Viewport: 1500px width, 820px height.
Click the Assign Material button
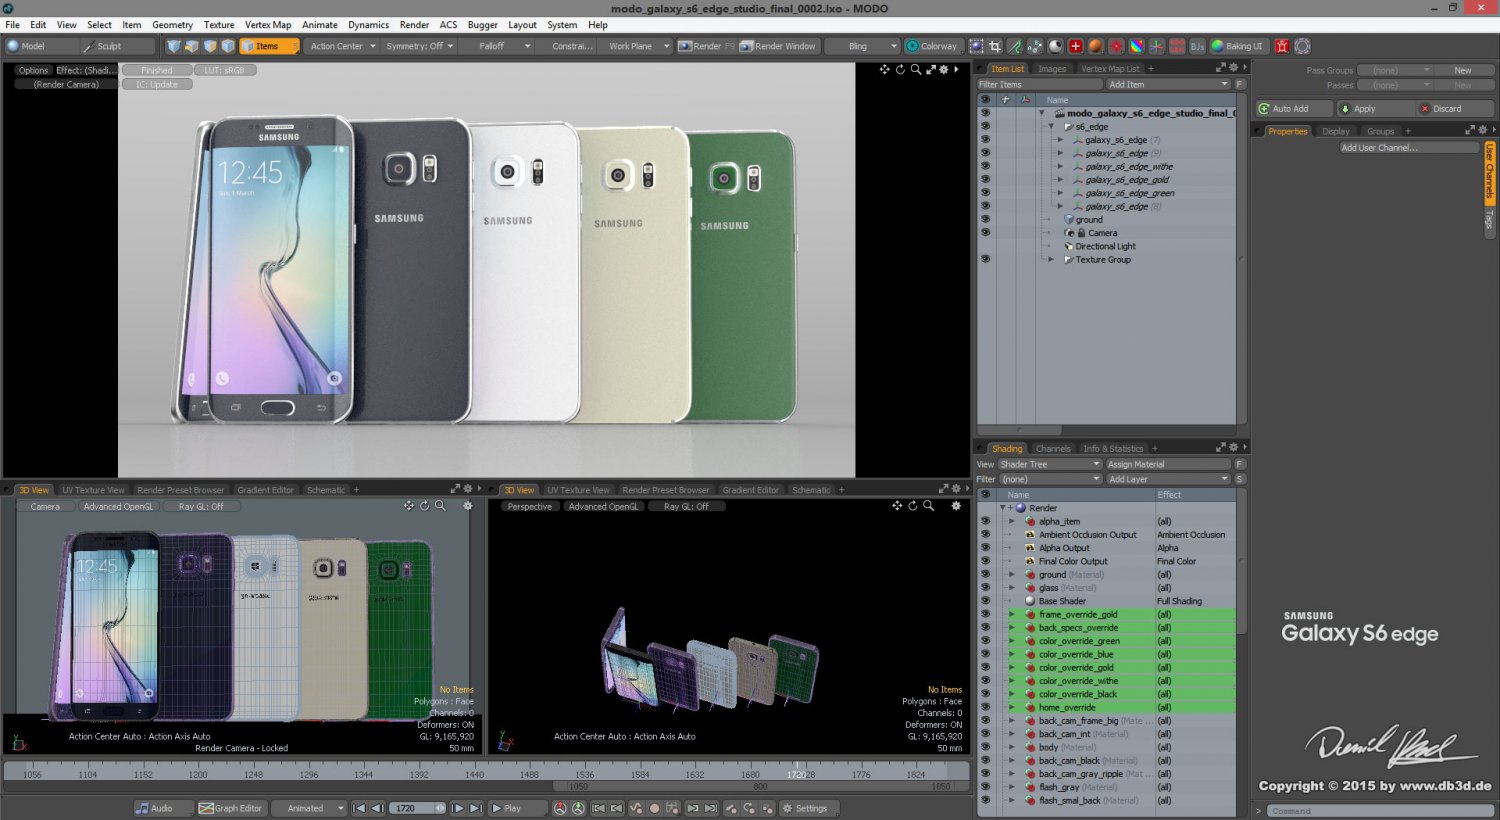[x=1168, y=464]
